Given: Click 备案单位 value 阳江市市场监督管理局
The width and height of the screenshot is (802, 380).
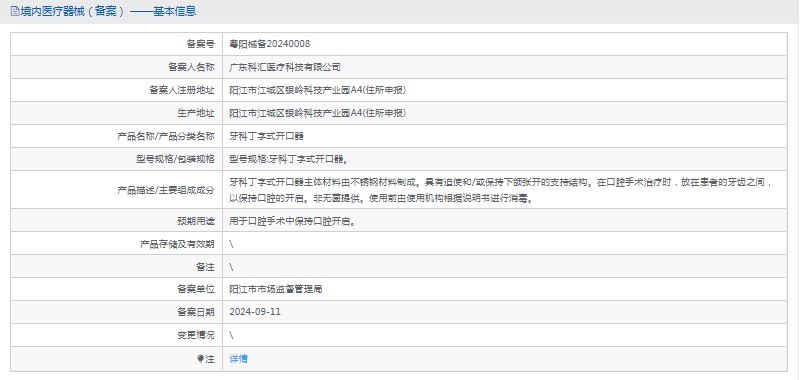Looking at the screenshot, I should coord(276,289).
